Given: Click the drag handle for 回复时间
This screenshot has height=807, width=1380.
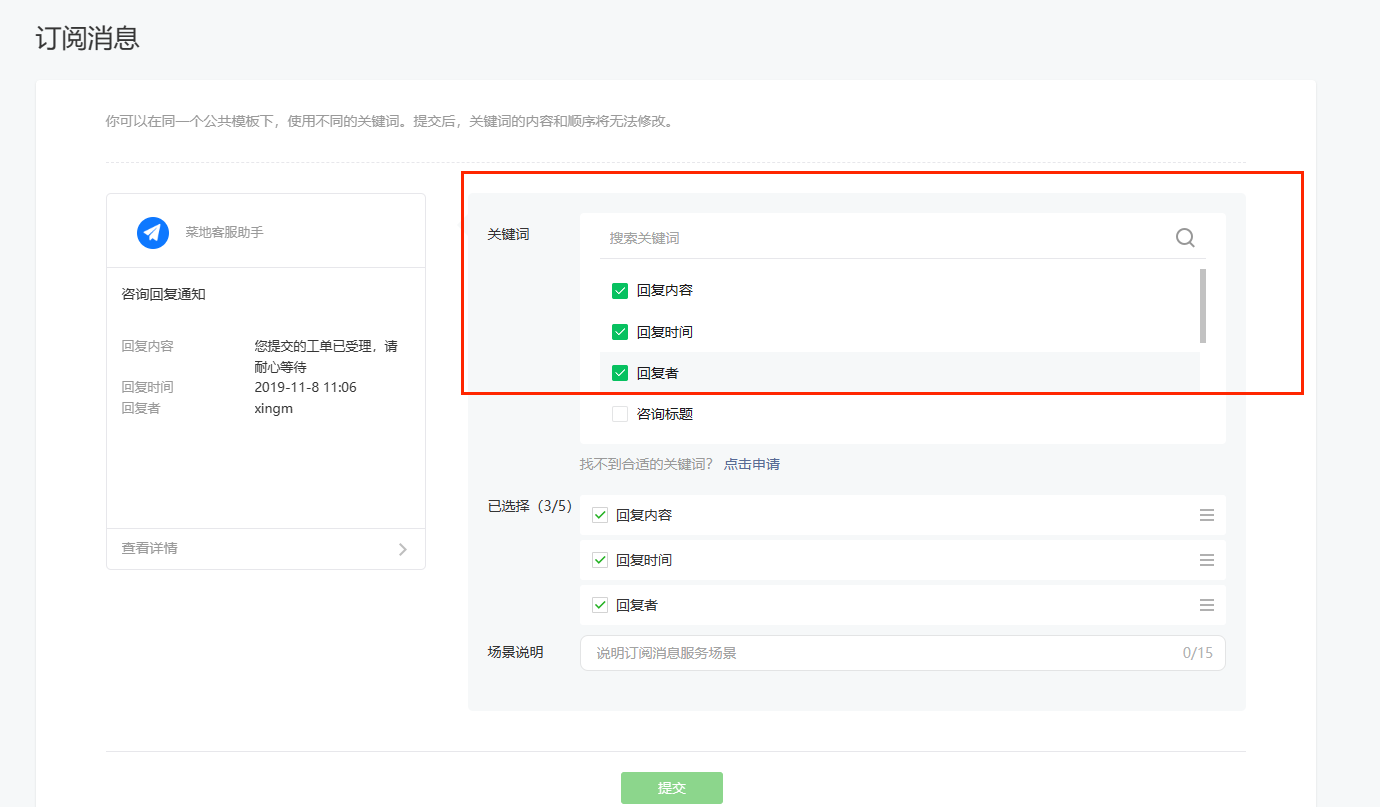Looking at the screenshot, I should (1207, 560).
